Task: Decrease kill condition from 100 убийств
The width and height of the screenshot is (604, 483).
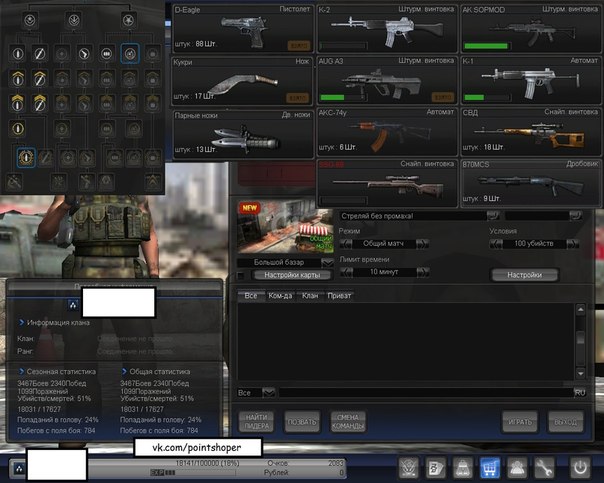Action: point(496,244)
